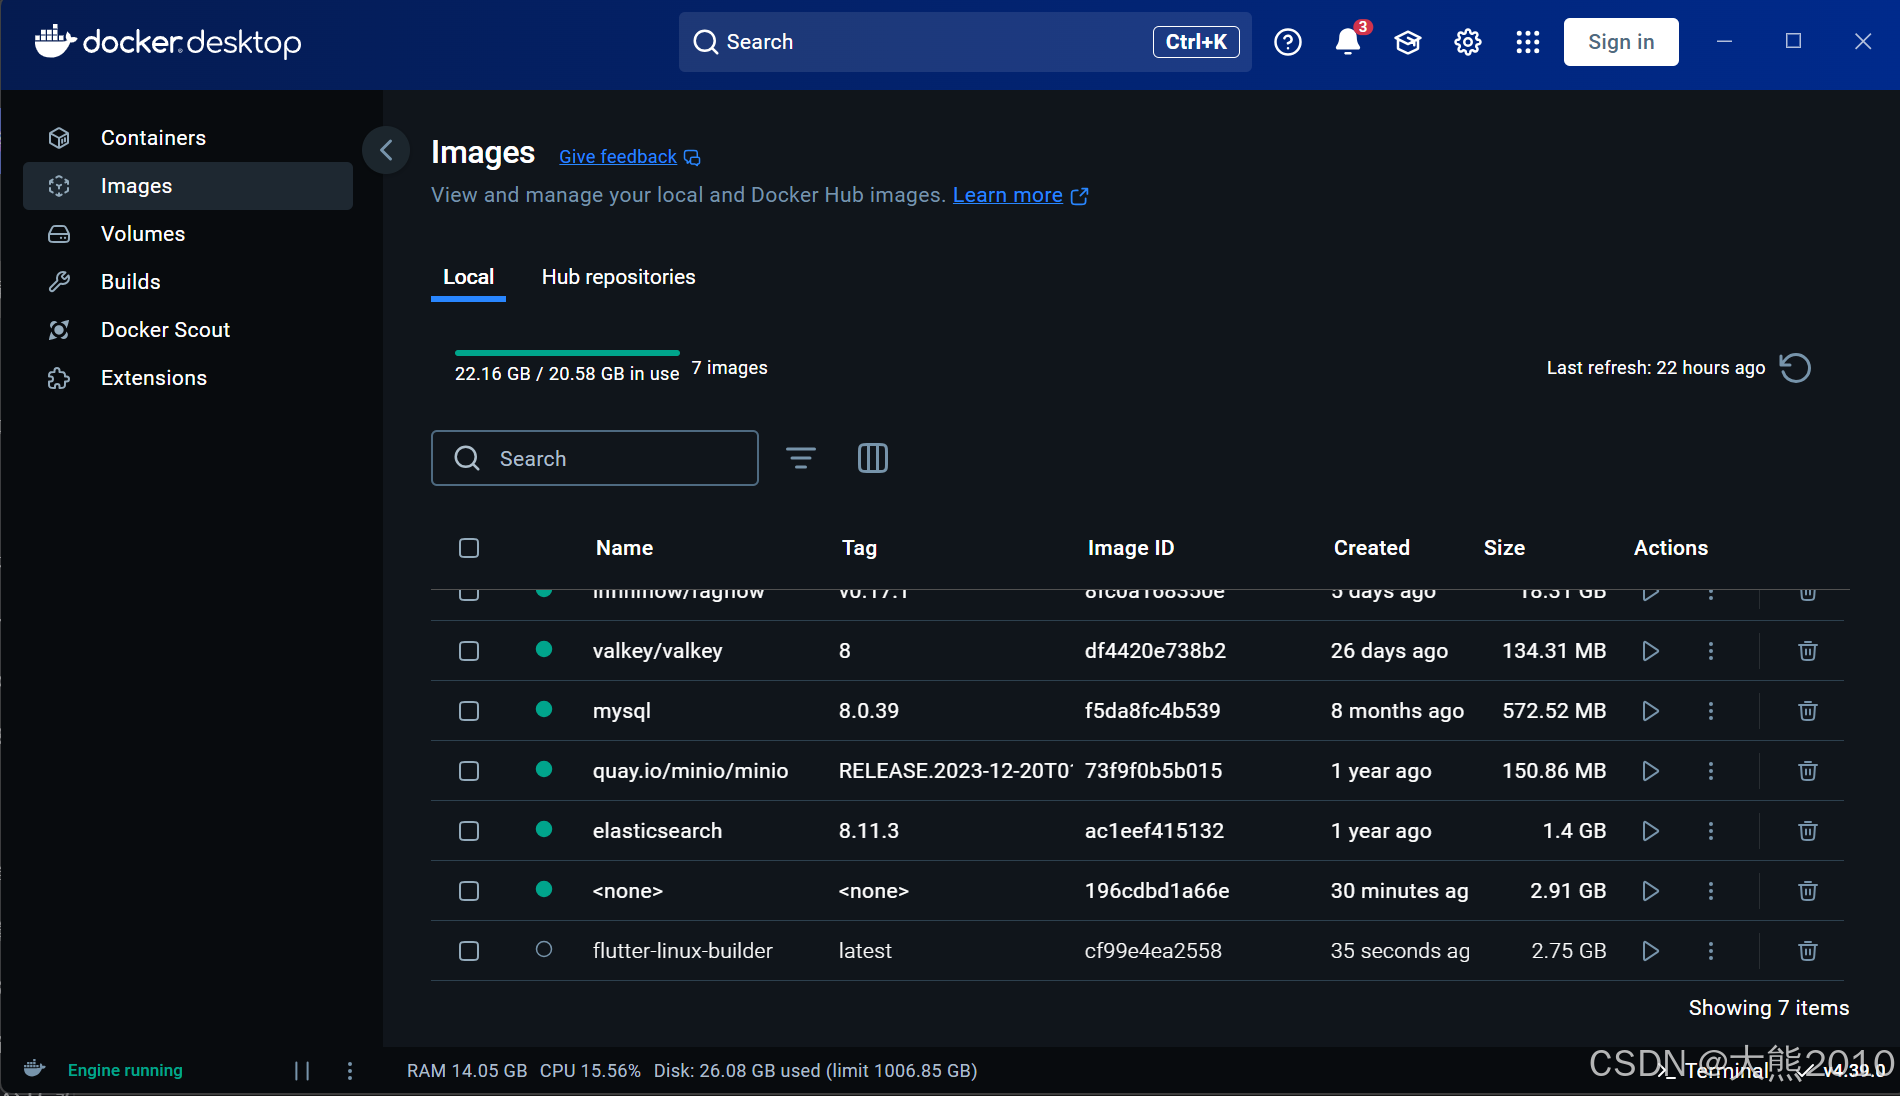The image size is (1900, 1096).
Task: Open the column visibility selector
Action: click(x=871, y=458)
